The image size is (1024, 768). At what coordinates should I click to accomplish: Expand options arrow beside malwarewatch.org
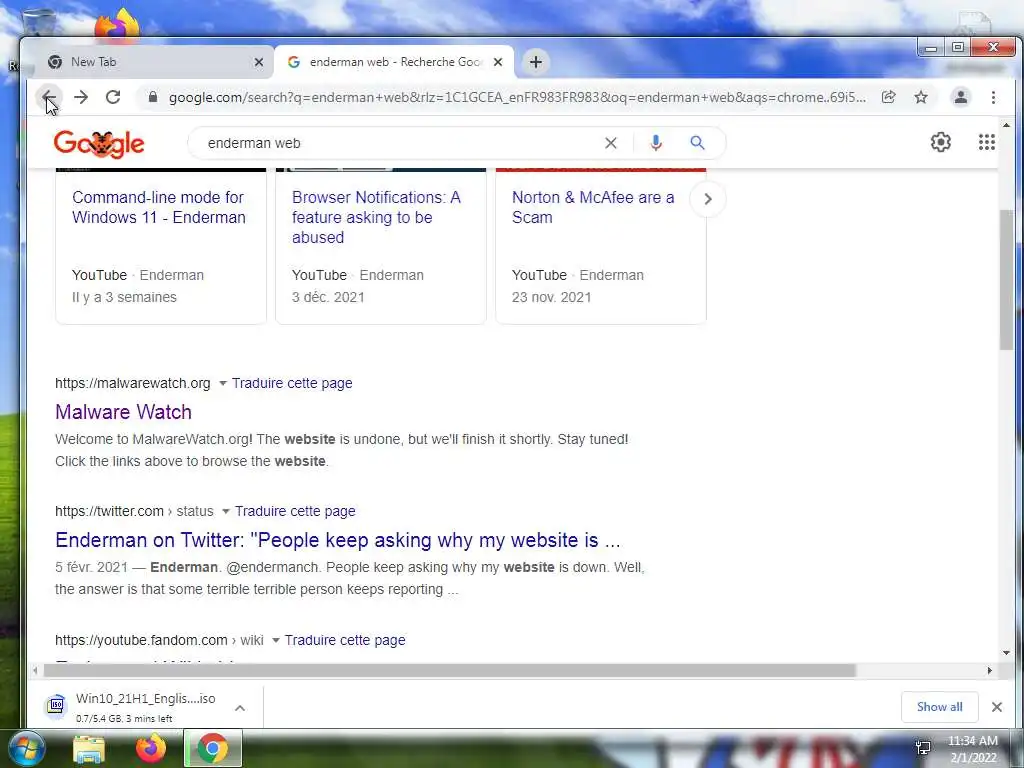[x=223, y=383]
